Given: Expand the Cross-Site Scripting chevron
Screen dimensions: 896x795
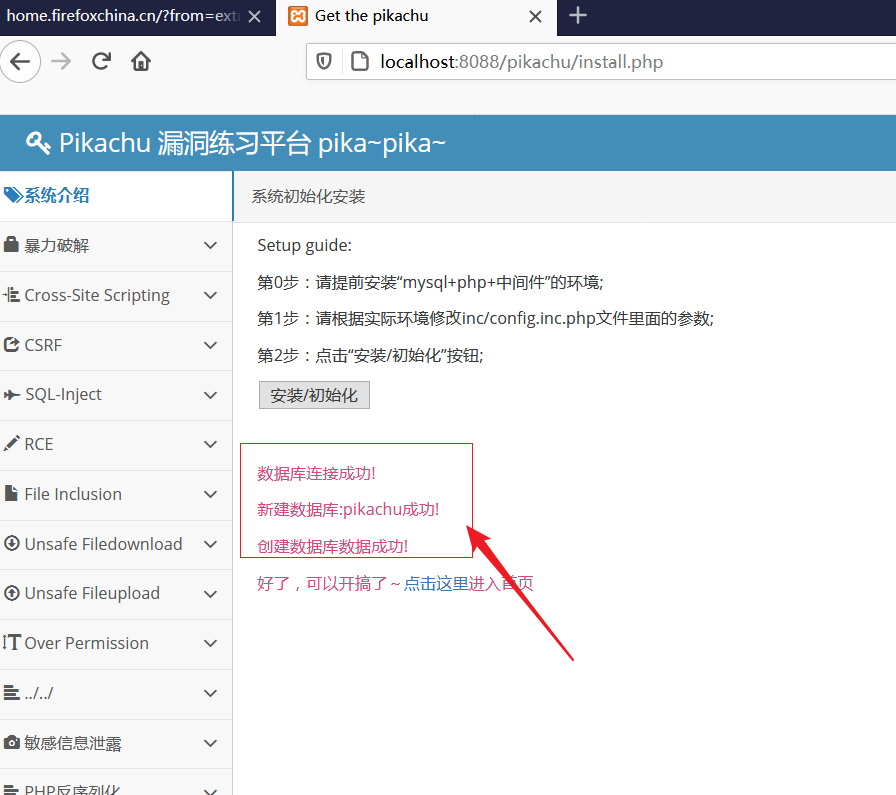Looking at the screenshot, I should point(210,295).
